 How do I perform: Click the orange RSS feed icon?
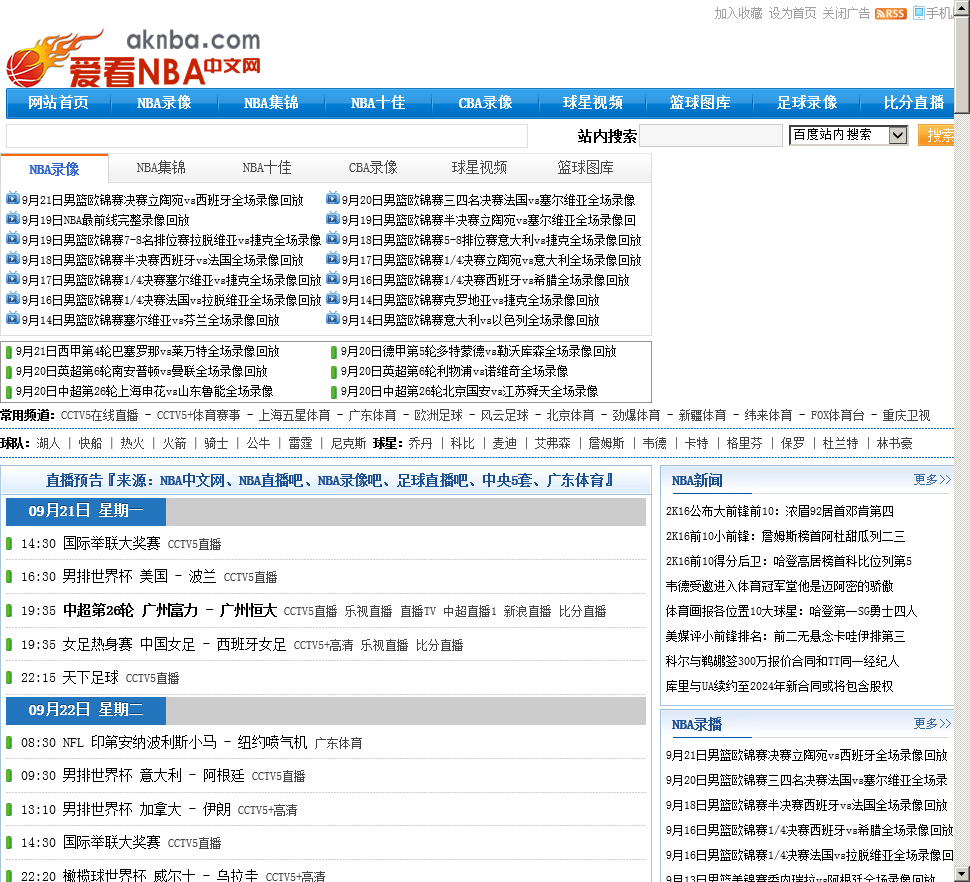[890, 14]
